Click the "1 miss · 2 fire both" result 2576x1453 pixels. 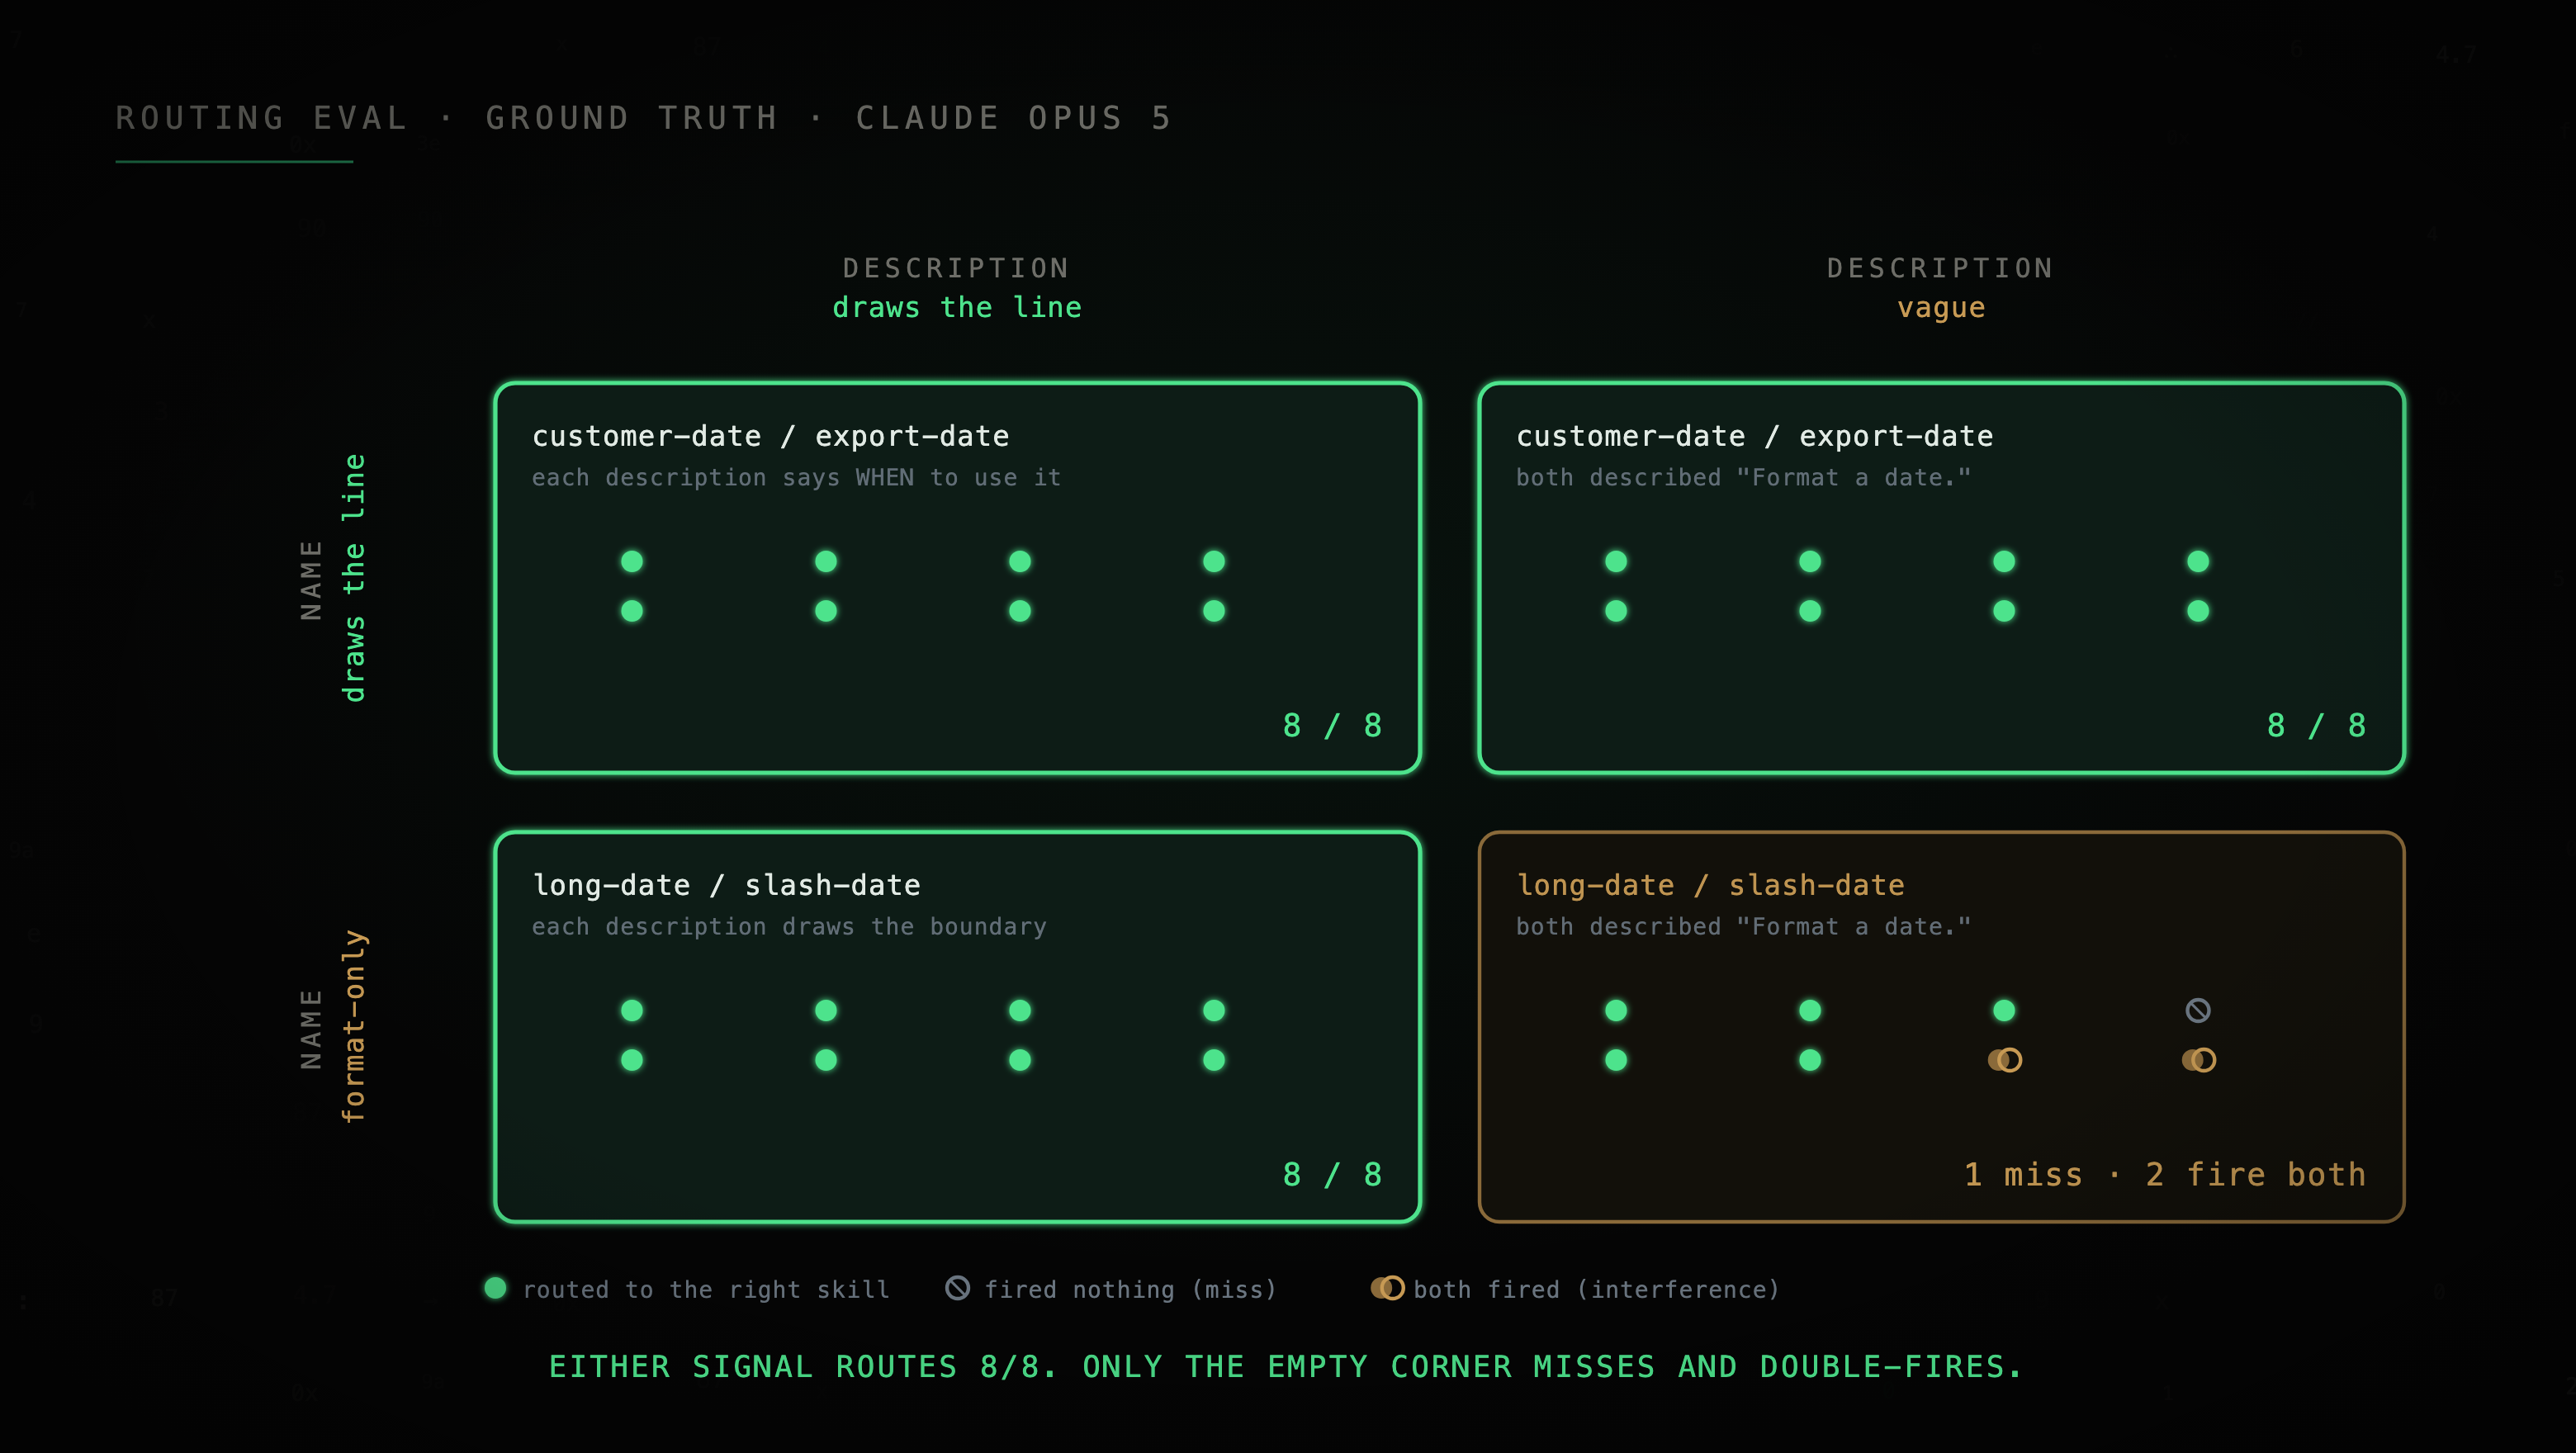pos(2165,1174)
